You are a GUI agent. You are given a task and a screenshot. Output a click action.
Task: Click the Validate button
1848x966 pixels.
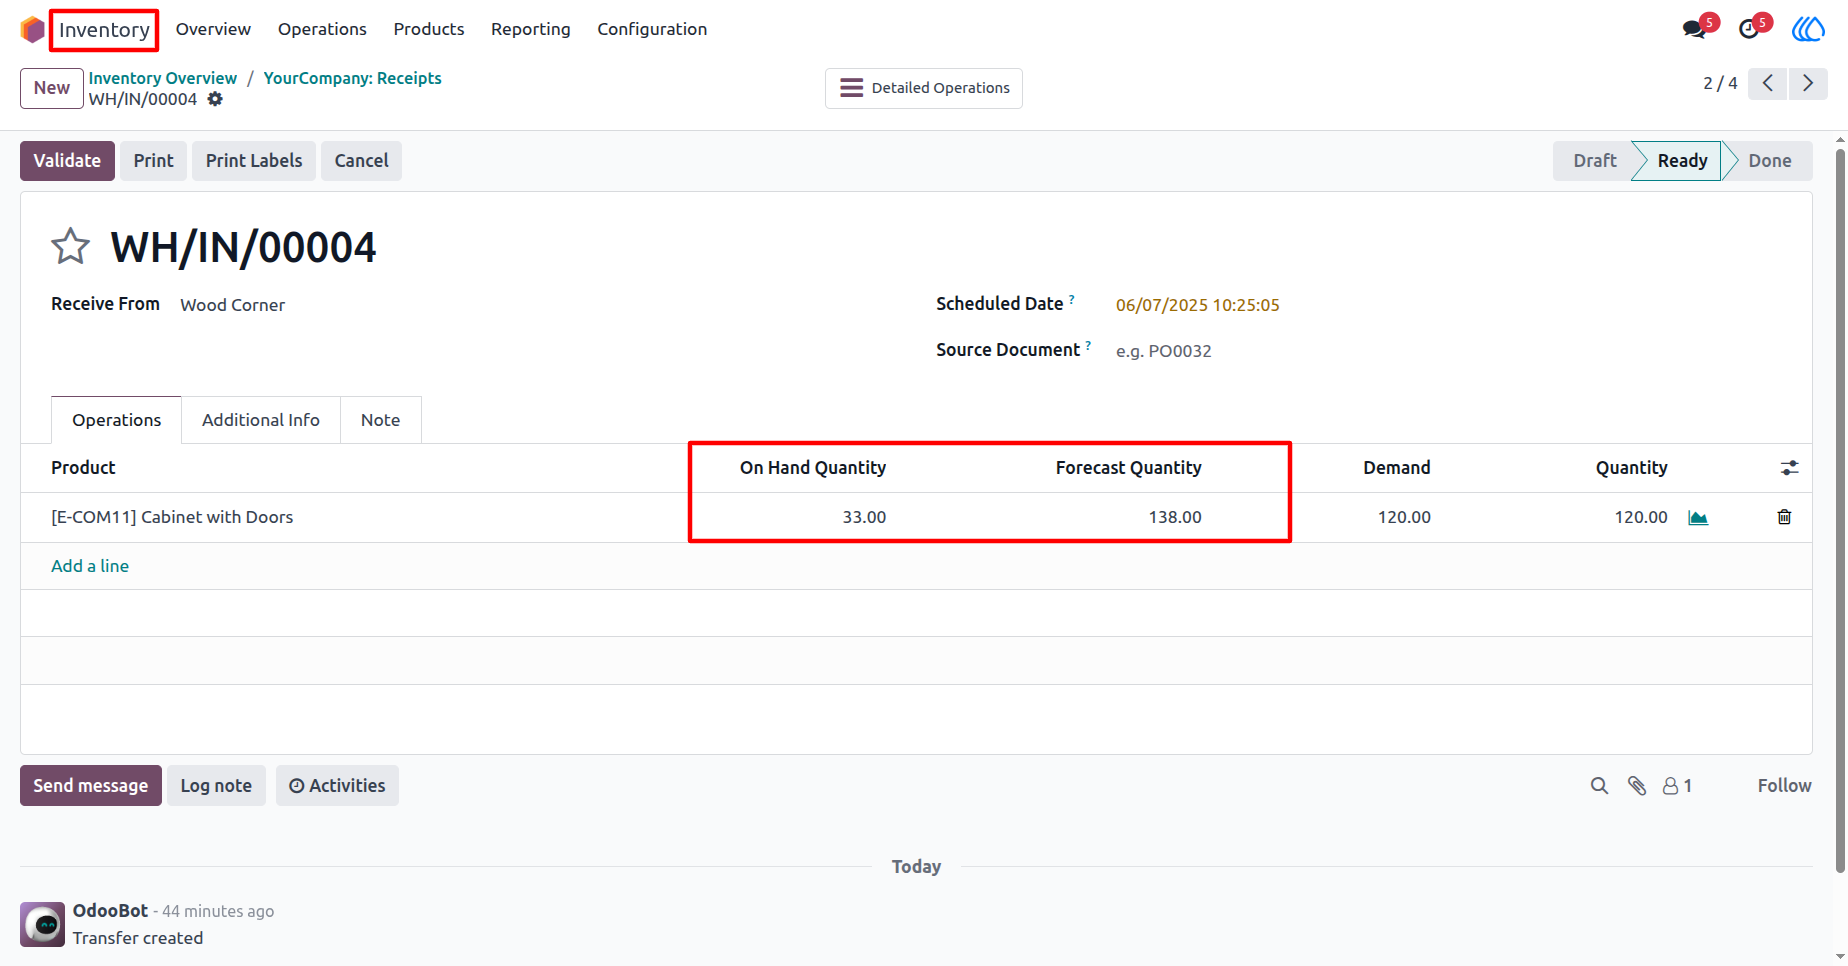coord(67,161)
